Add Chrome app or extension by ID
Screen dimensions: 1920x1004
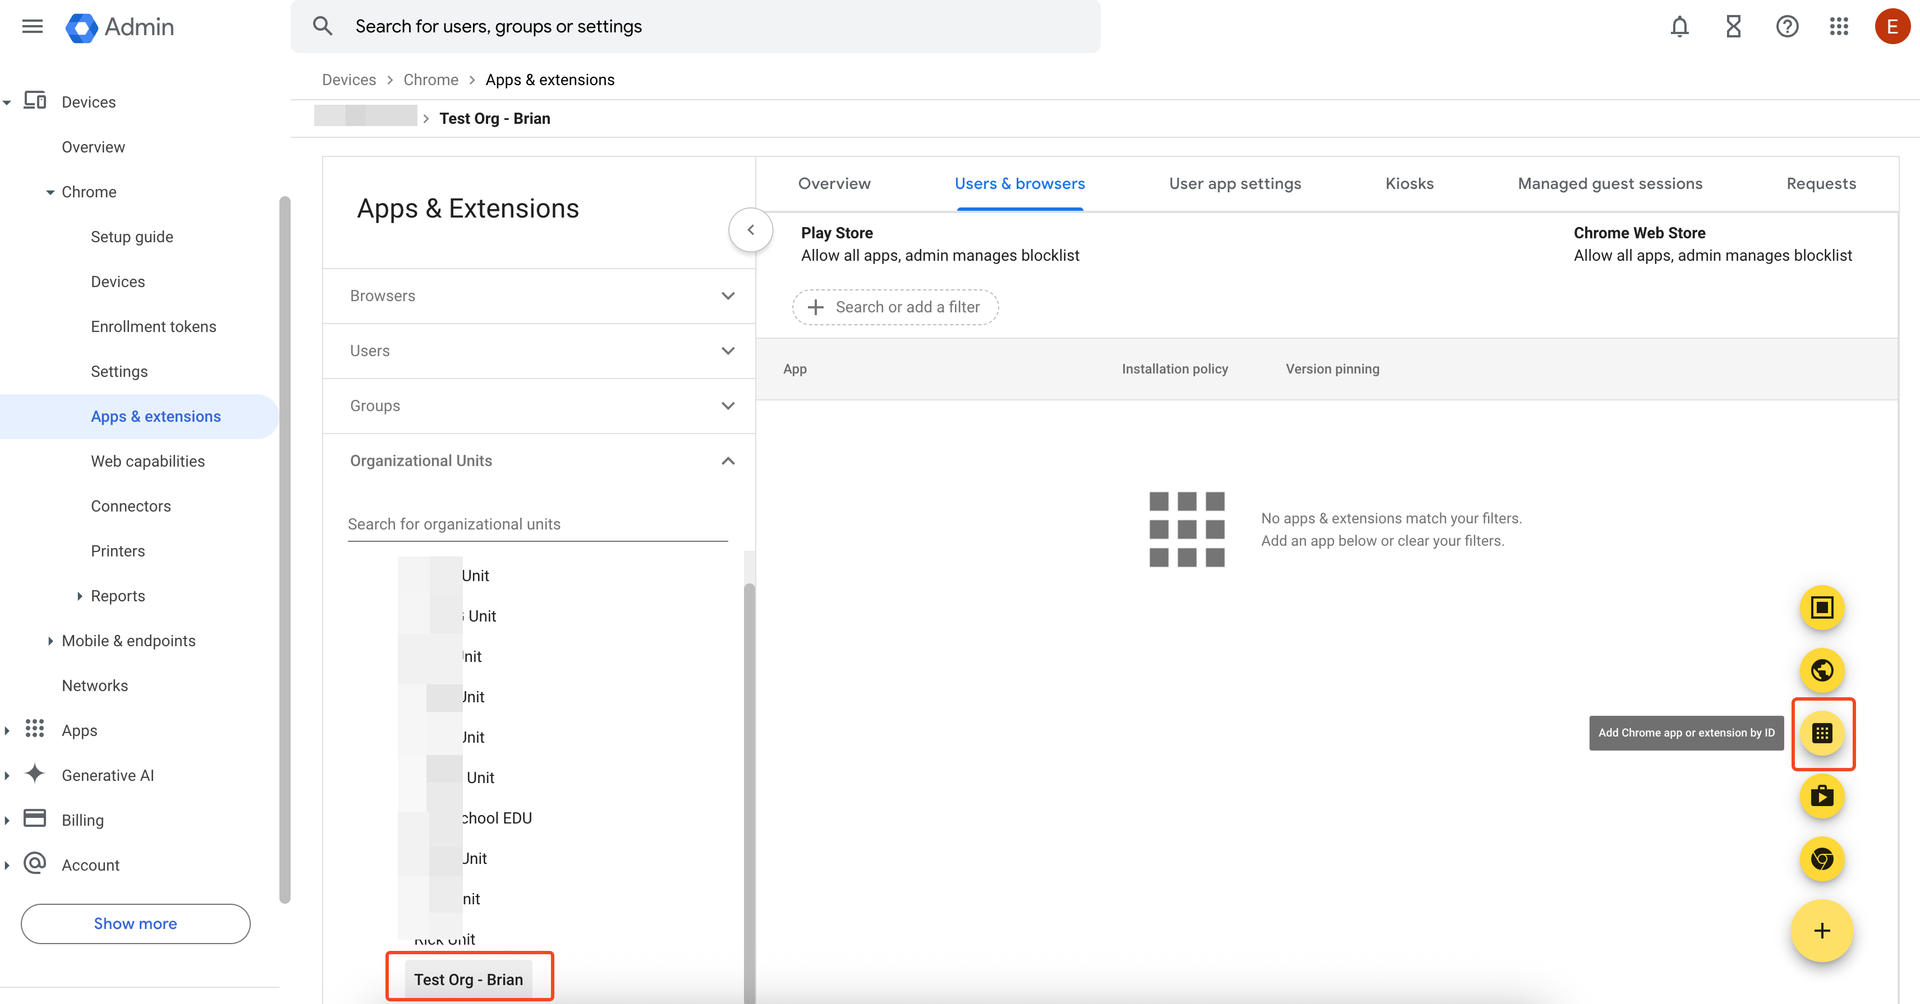pyautogui.click(x=1822, y=733)
